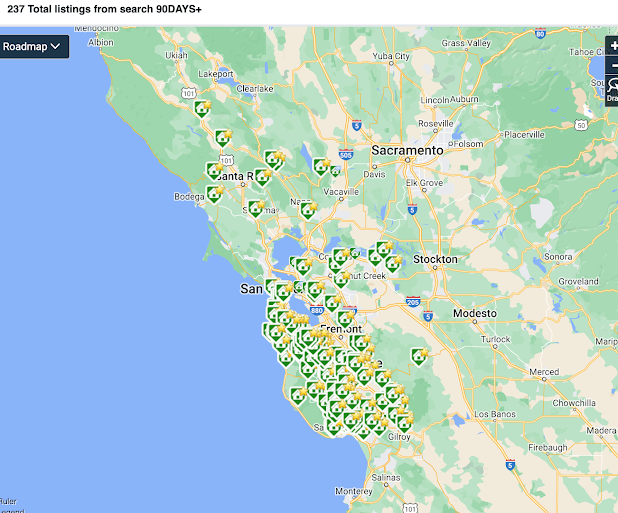Select listing marker covering the Napa label
This screenshot has height=513, width=618.
[x=308, y=210]
